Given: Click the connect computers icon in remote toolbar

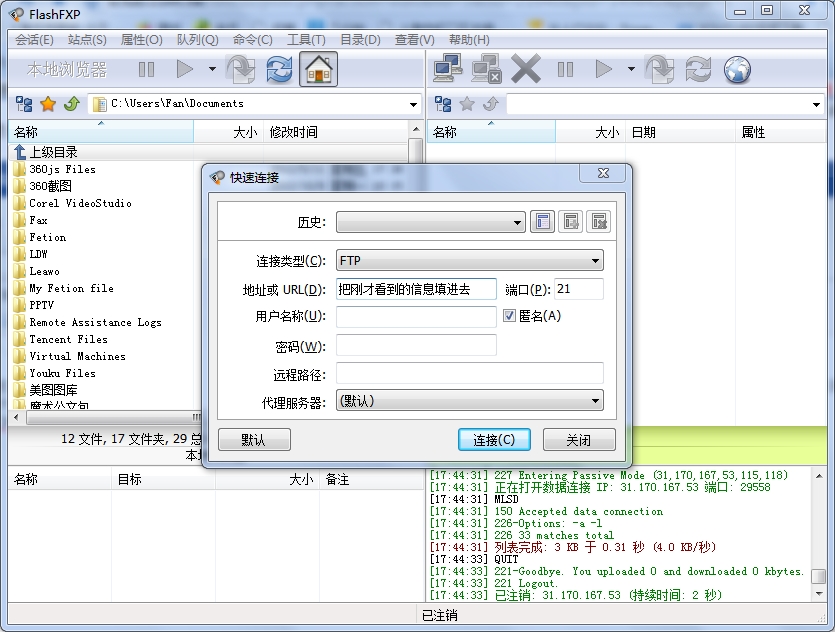Looking at the screenshot, I should point(447,69).
